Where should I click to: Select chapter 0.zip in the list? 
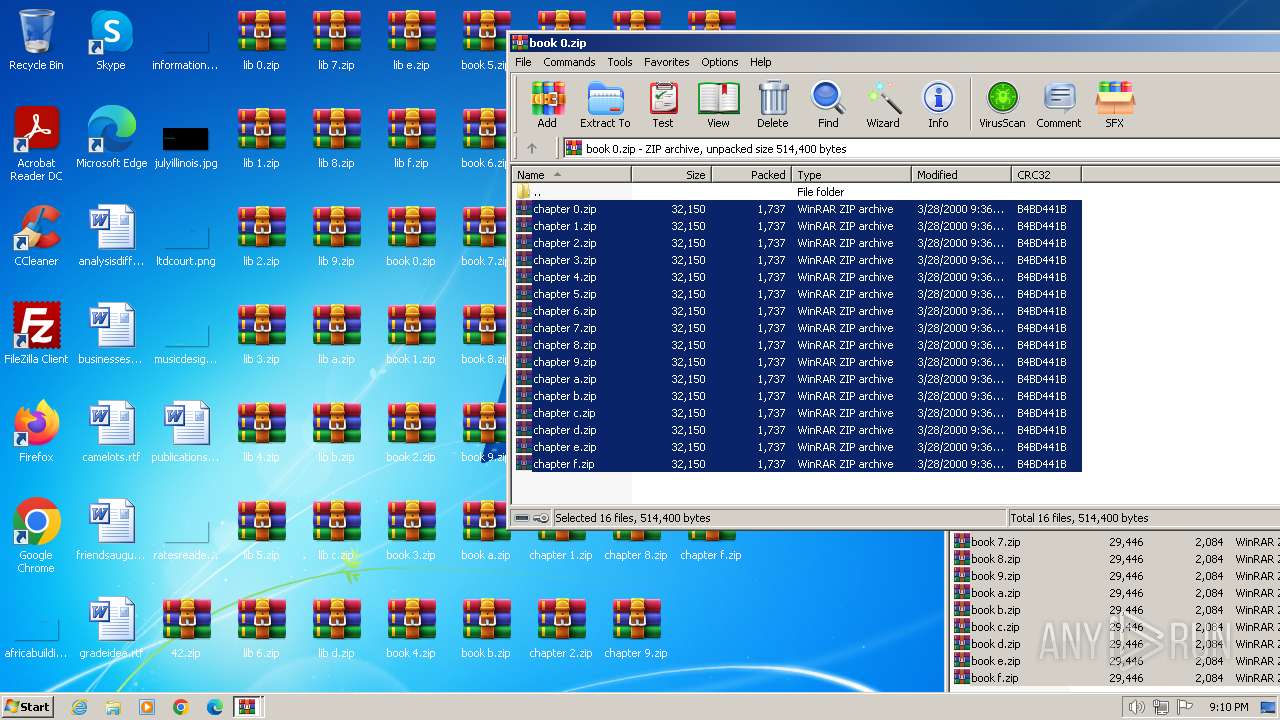(798, 209)
